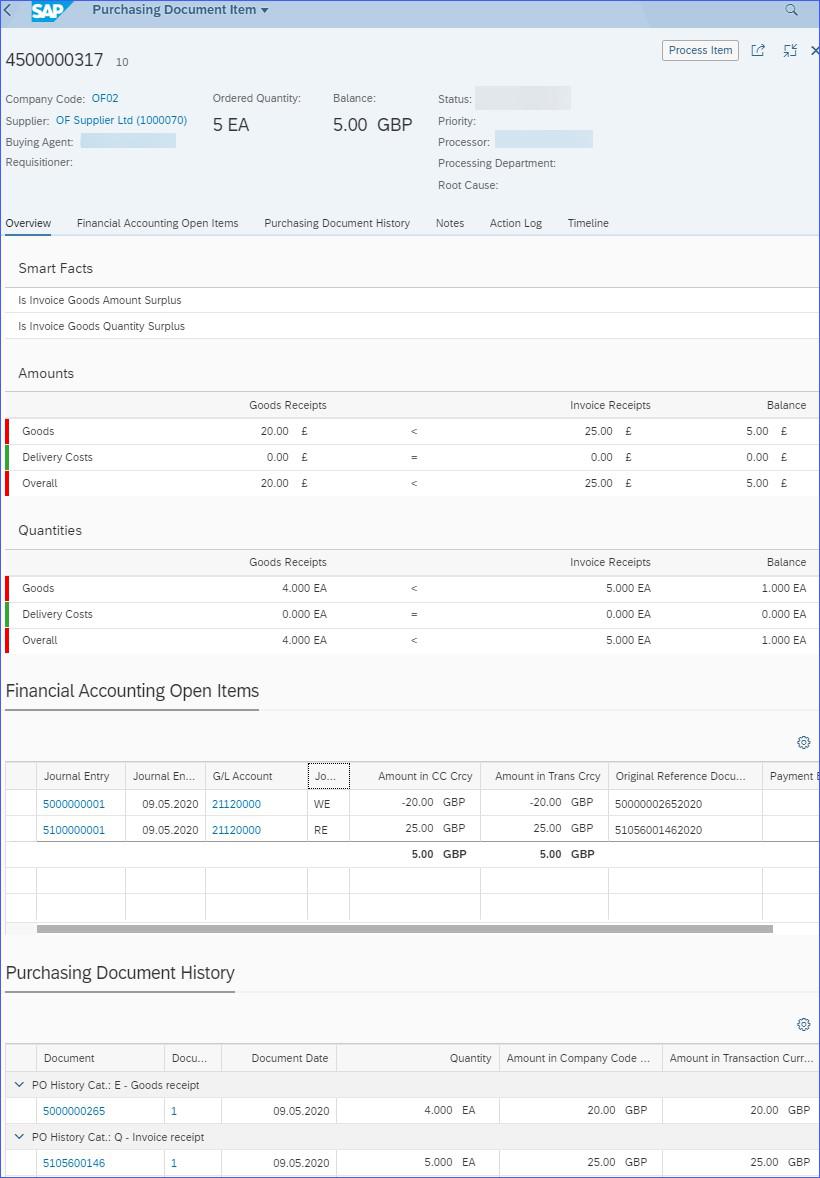Click the Goods row in the Amounts table

[410, 431]
